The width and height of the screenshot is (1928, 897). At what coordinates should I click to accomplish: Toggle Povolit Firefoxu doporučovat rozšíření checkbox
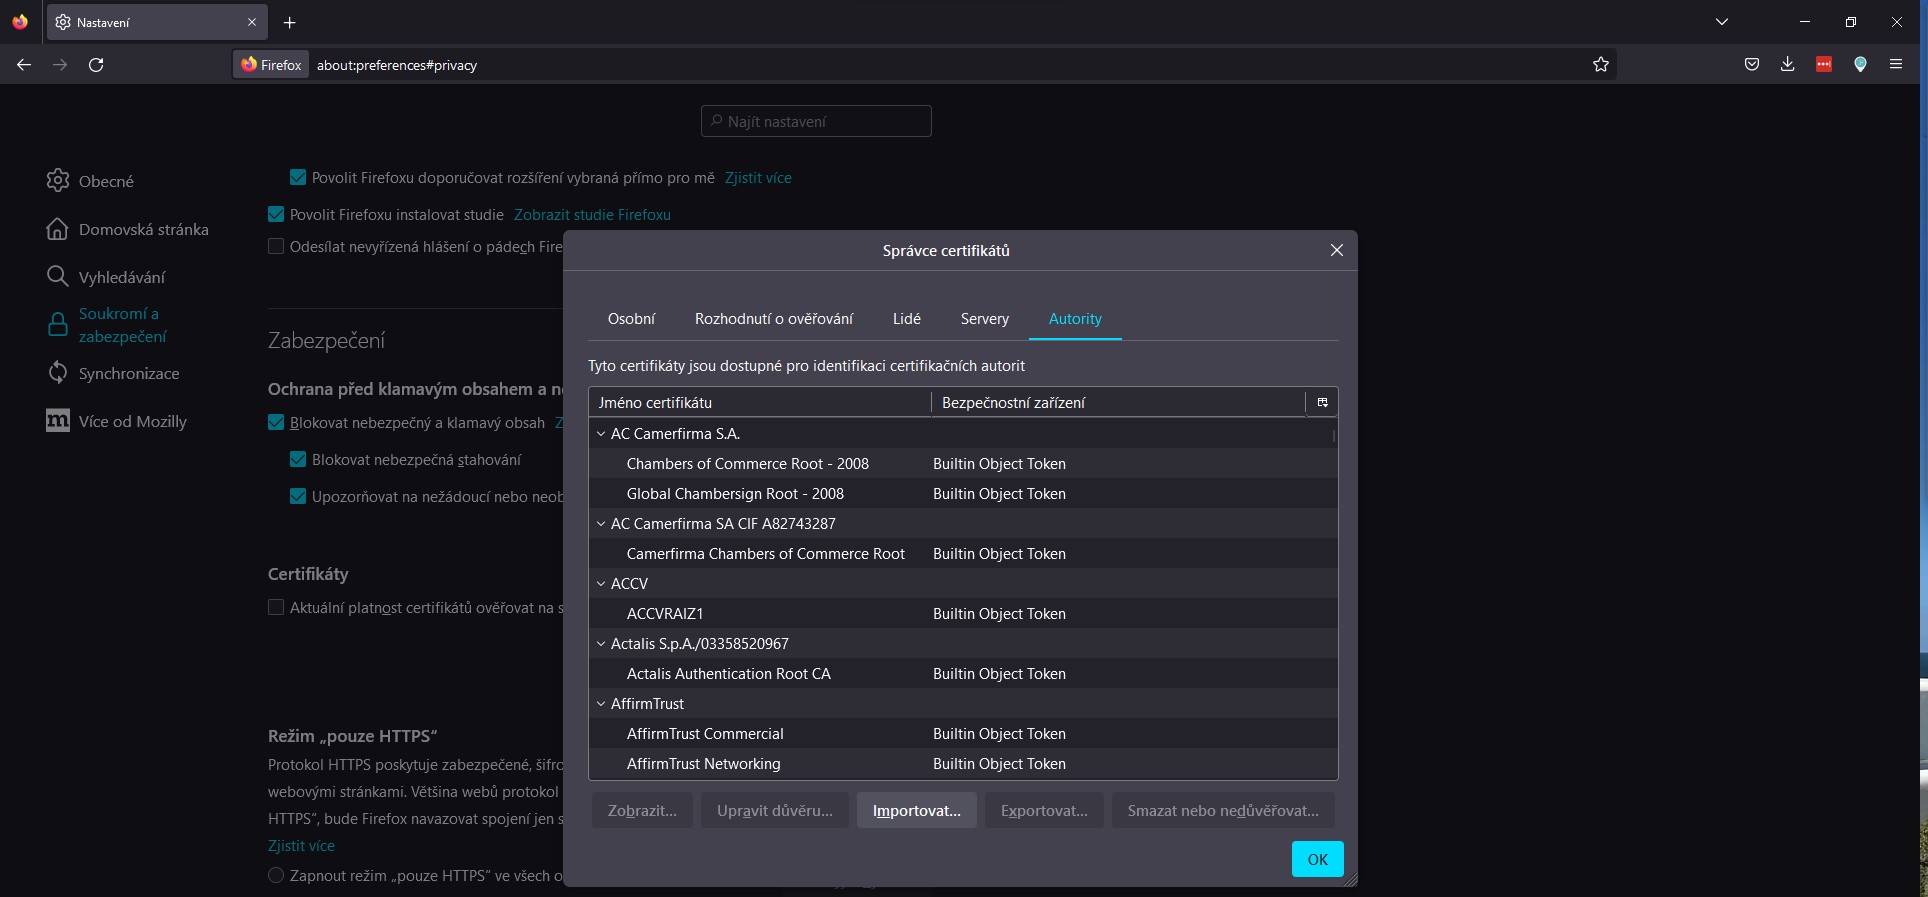click(298, 177)
